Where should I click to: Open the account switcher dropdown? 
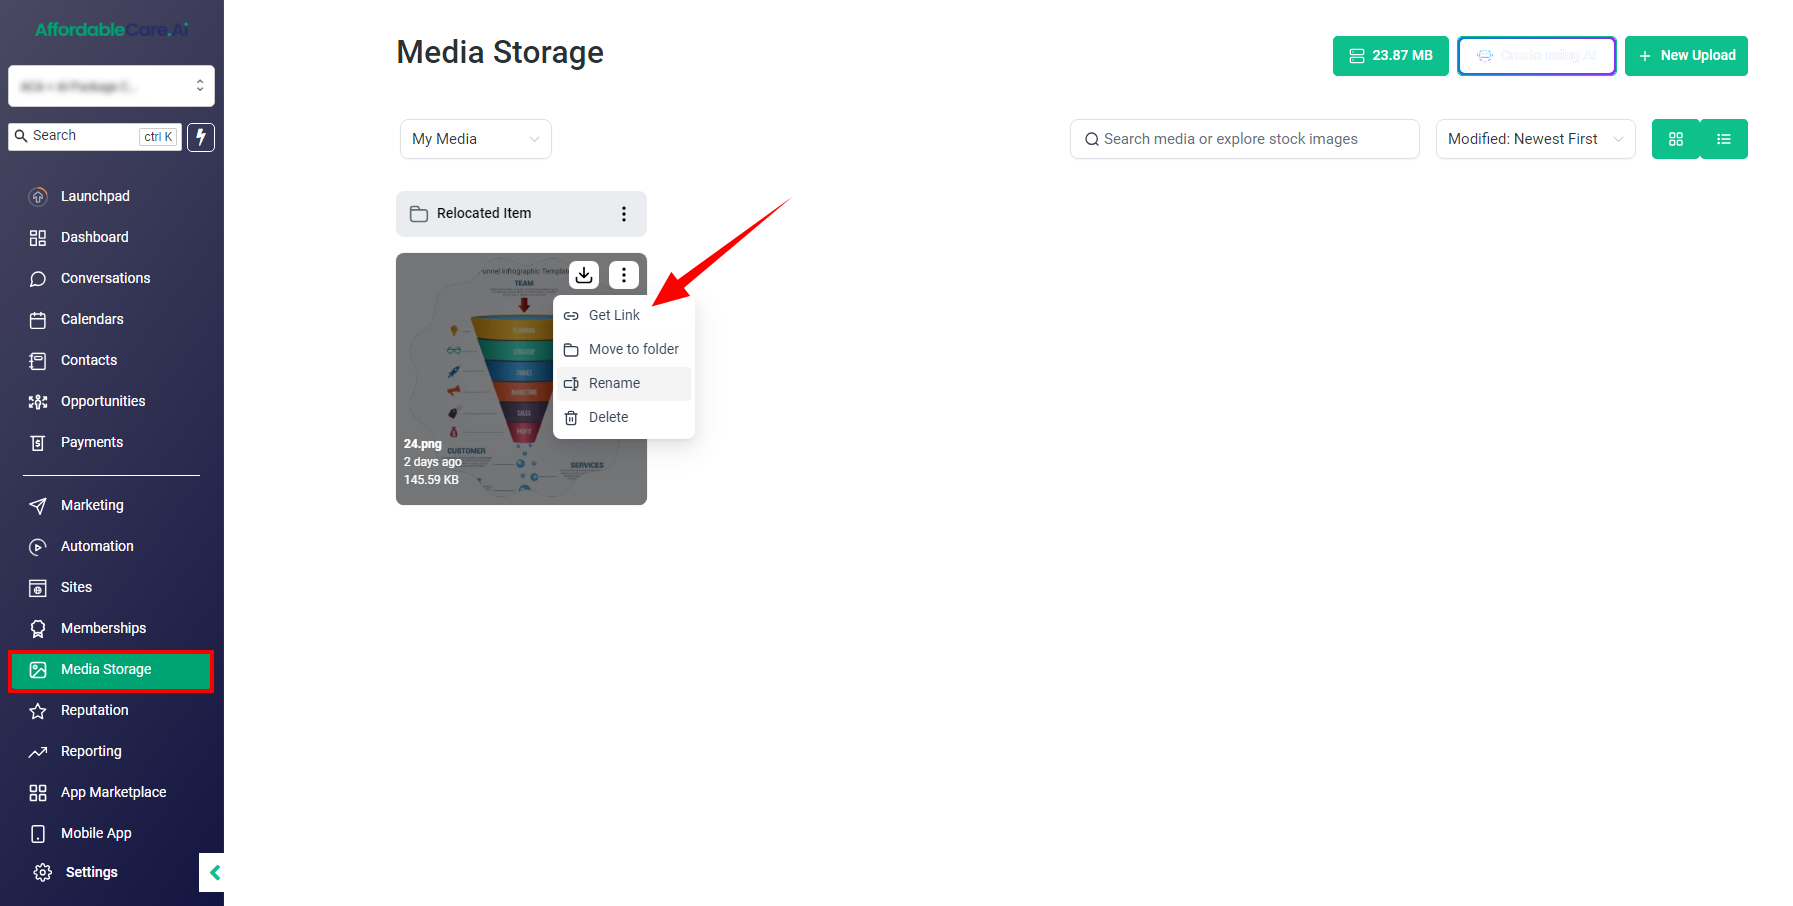click(111, 86)
